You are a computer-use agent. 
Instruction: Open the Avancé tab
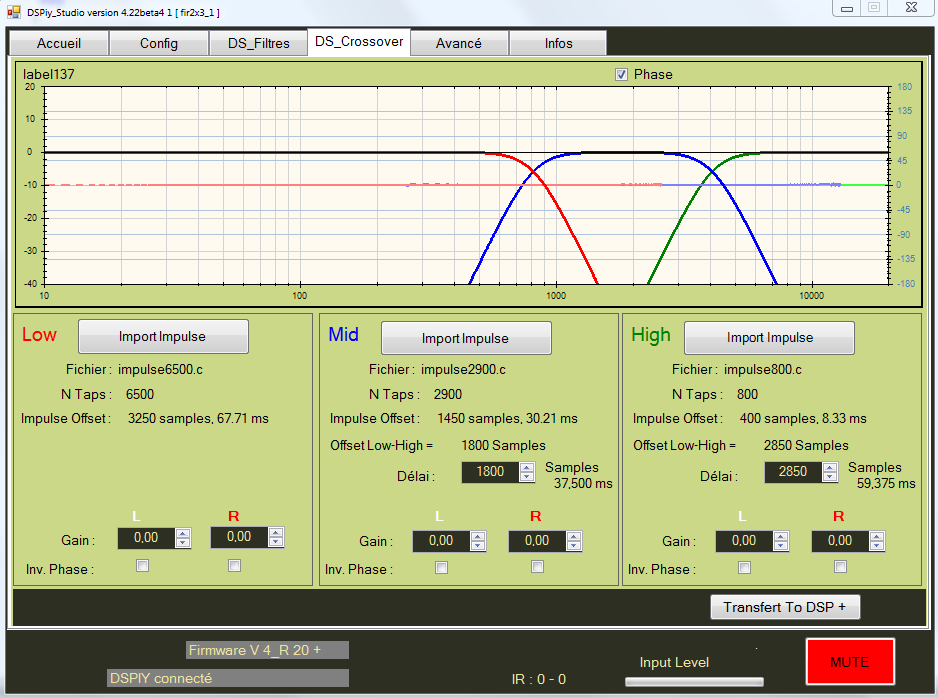click(458, 43)
